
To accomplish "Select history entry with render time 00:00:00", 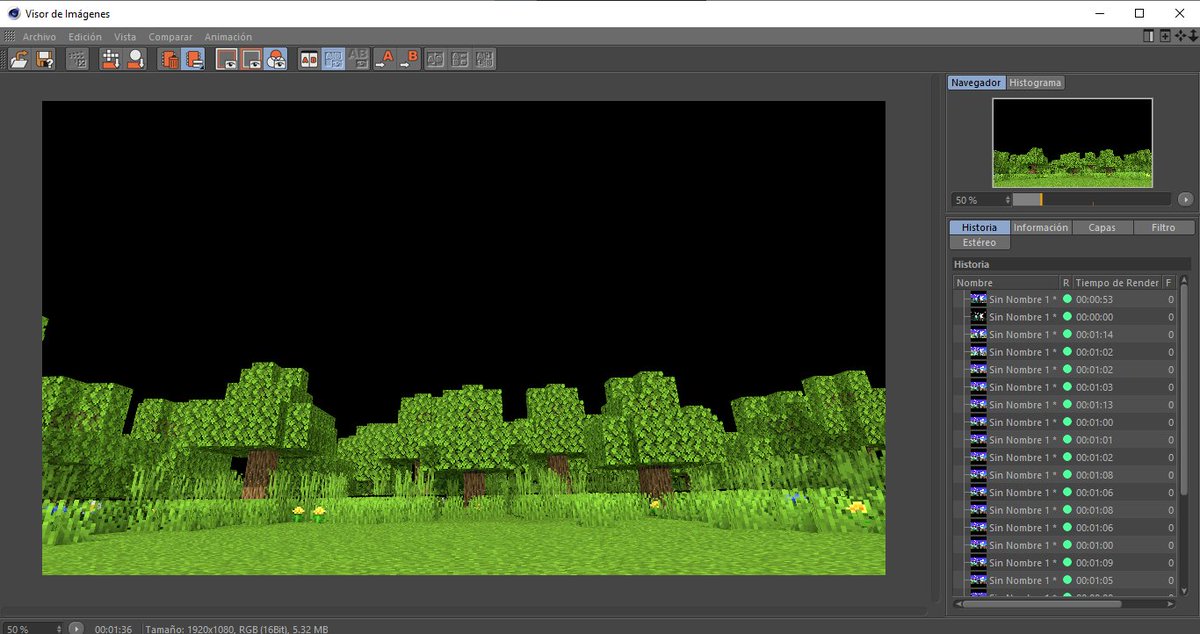I will (x=1065, y=317).
